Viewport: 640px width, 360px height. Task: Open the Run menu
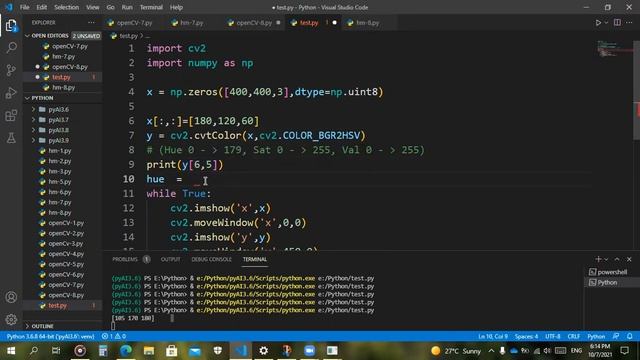pos(127,7)
